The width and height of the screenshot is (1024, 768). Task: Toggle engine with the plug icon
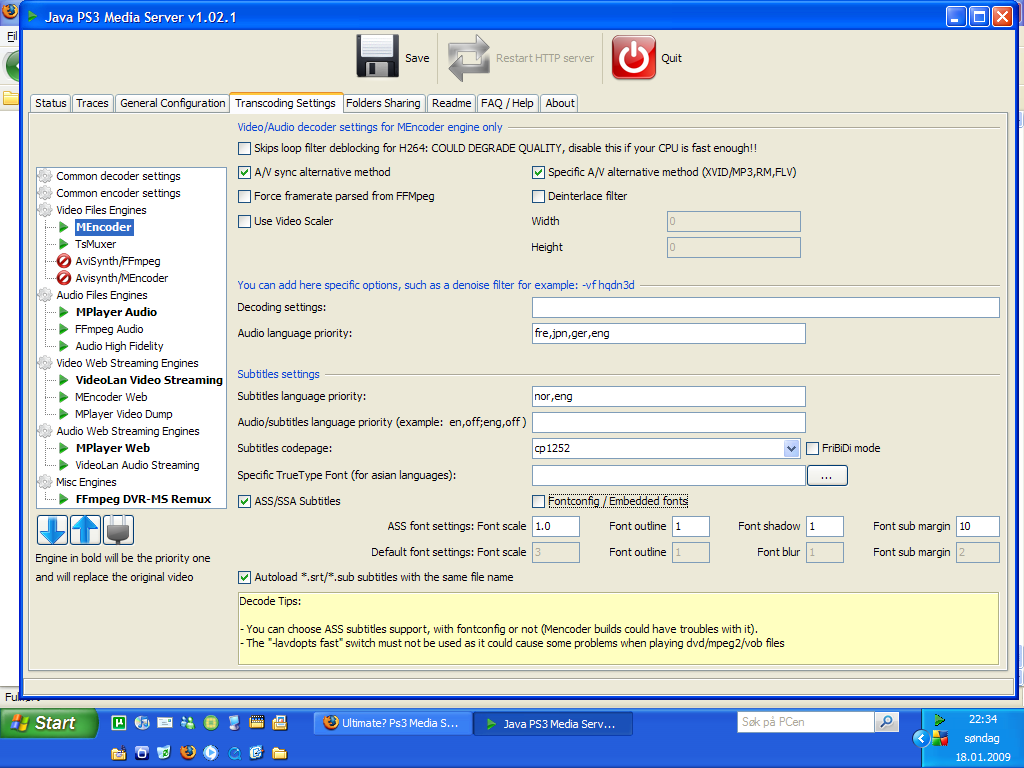118,530
